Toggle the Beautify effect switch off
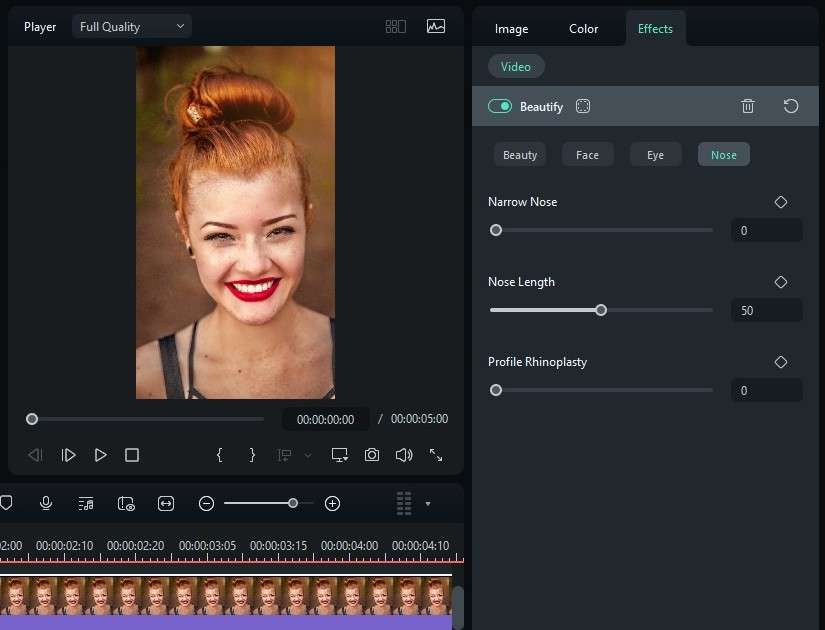 tap(500, 106)
